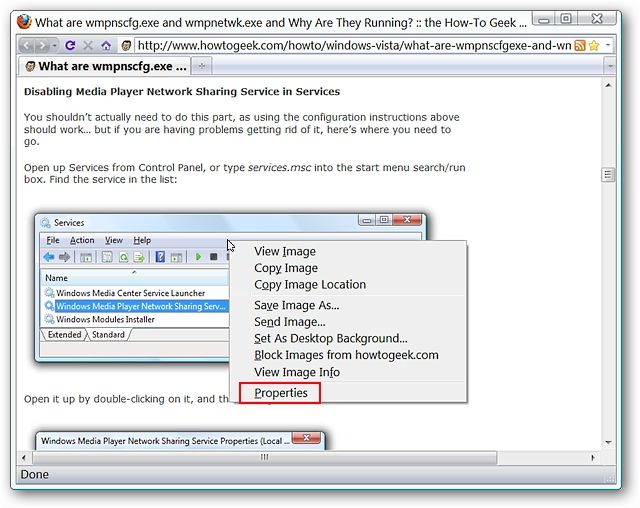Click black Stop Service square icon

click(x=213, y=257)
